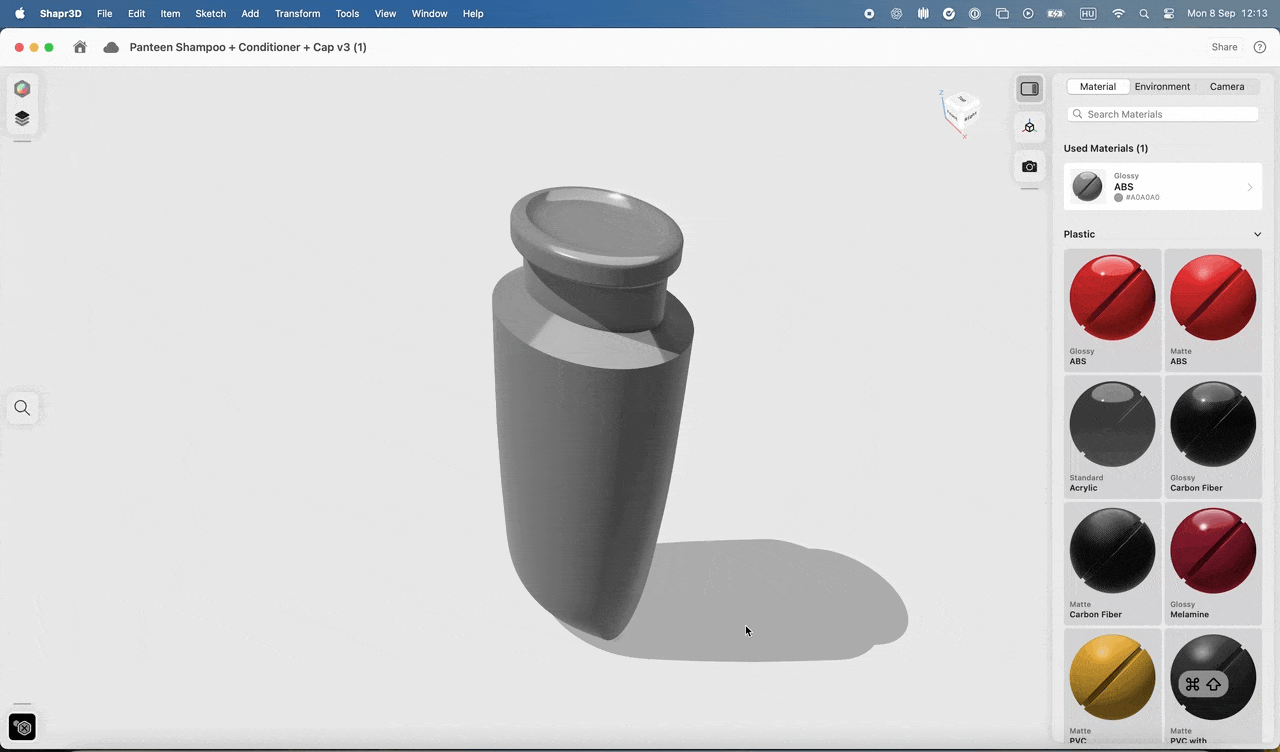Click the view cube mode icon
1280x752 pixels.
click(1029, 127)
